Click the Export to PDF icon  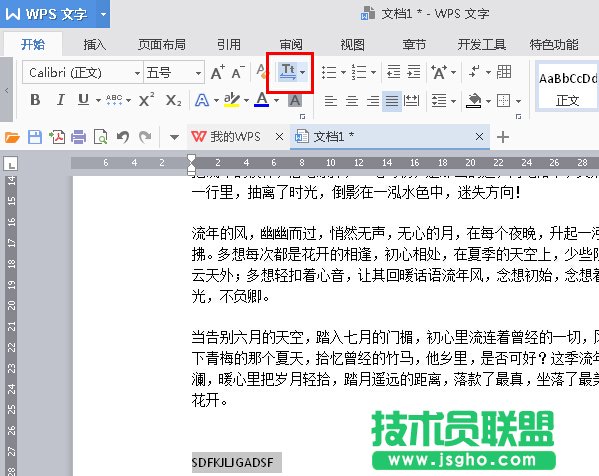pos(57,137)
